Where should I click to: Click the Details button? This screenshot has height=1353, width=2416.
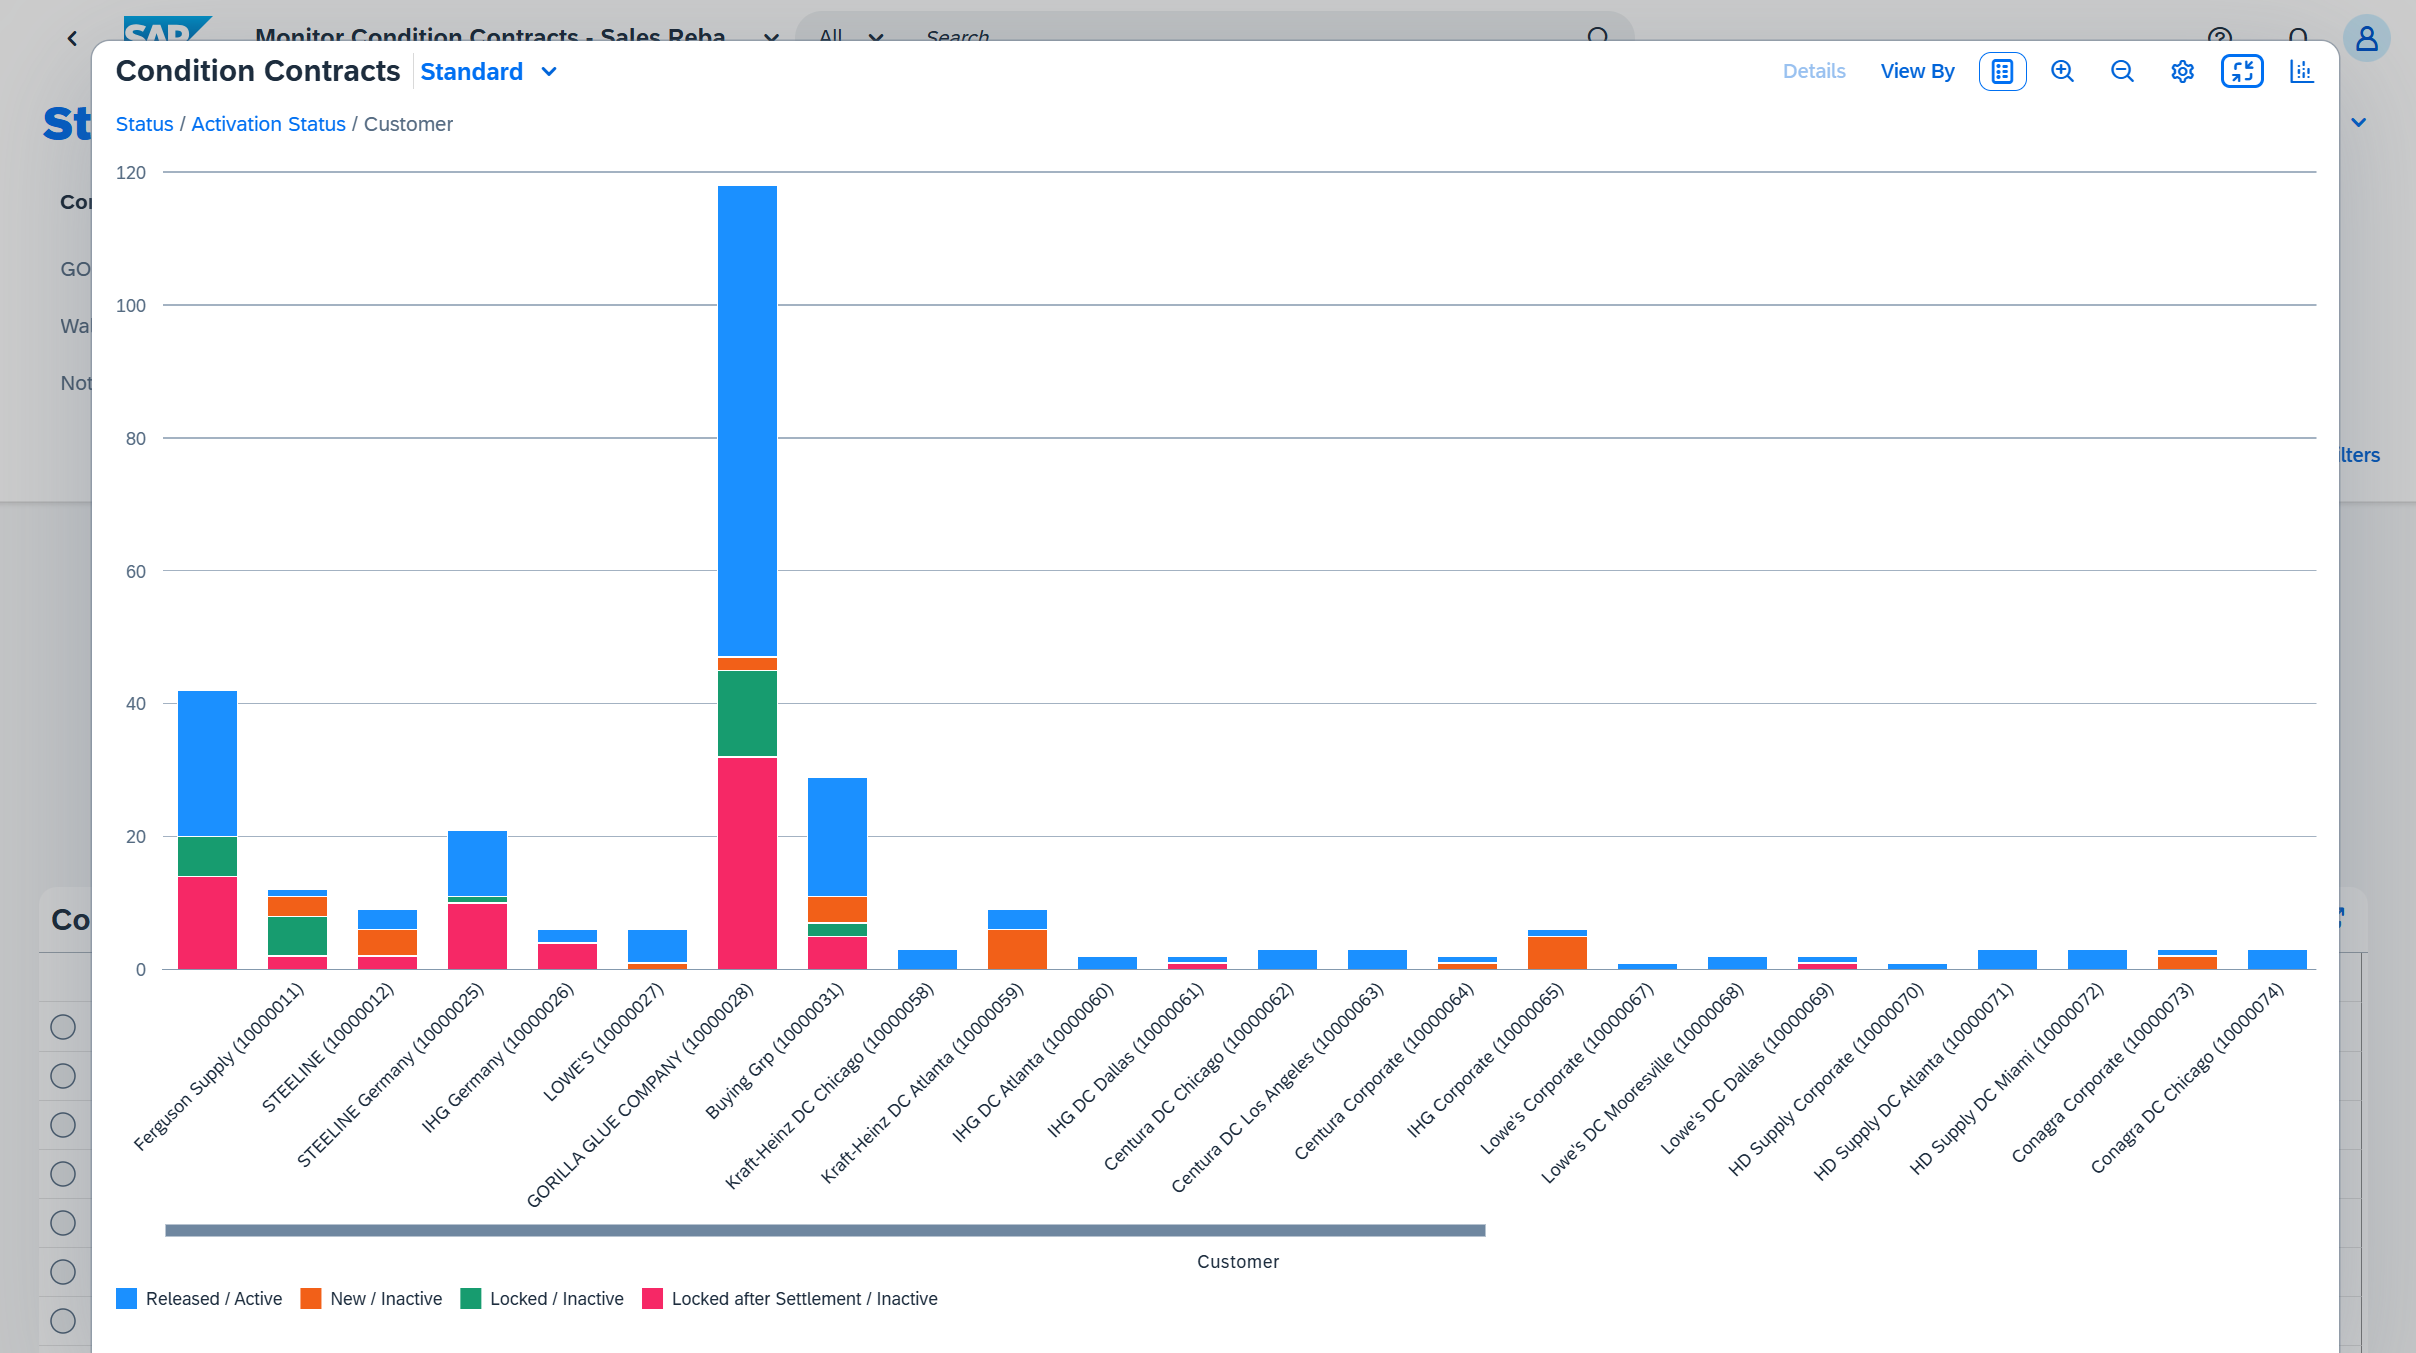click(1814, 71)
